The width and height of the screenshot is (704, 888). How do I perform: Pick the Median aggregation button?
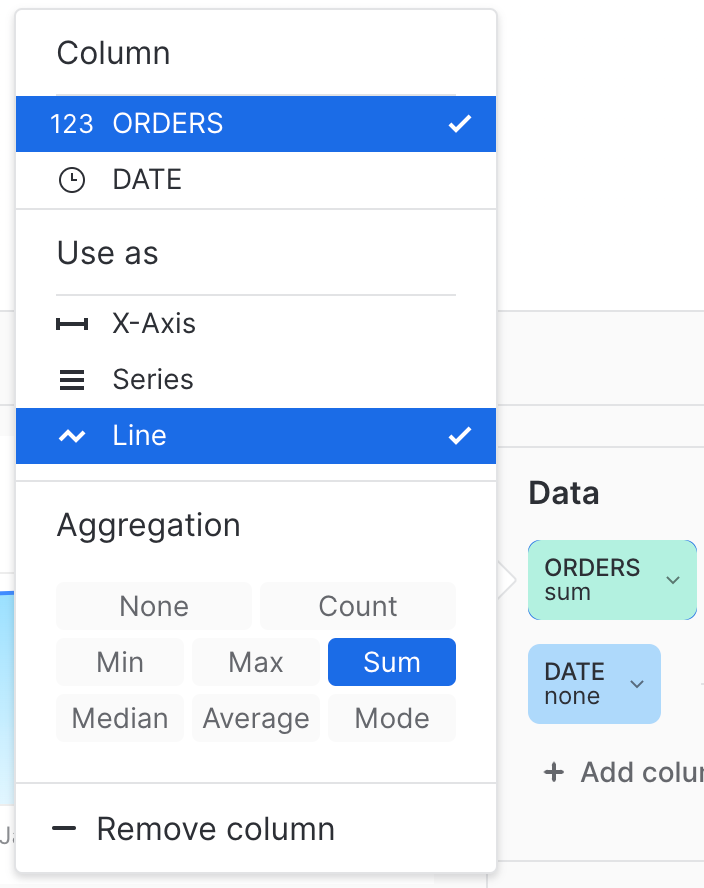120,718
